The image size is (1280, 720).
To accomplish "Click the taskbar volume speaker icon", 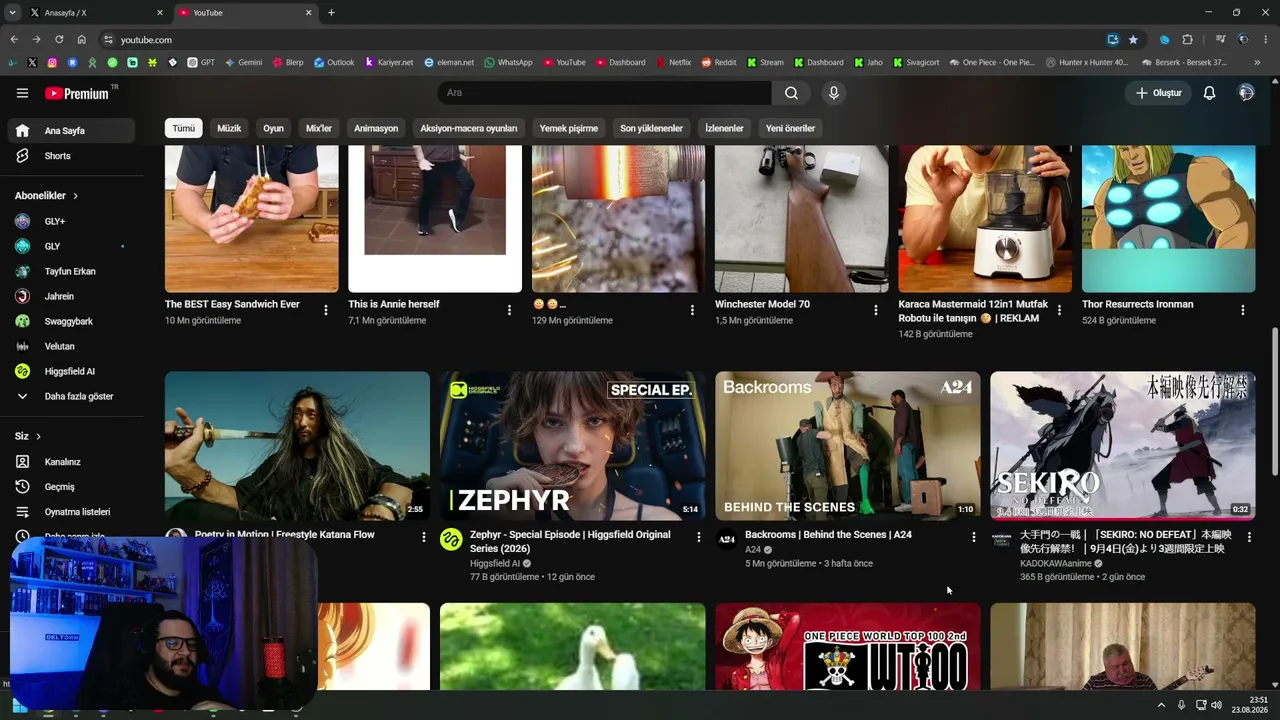I will coord(1217,705).
